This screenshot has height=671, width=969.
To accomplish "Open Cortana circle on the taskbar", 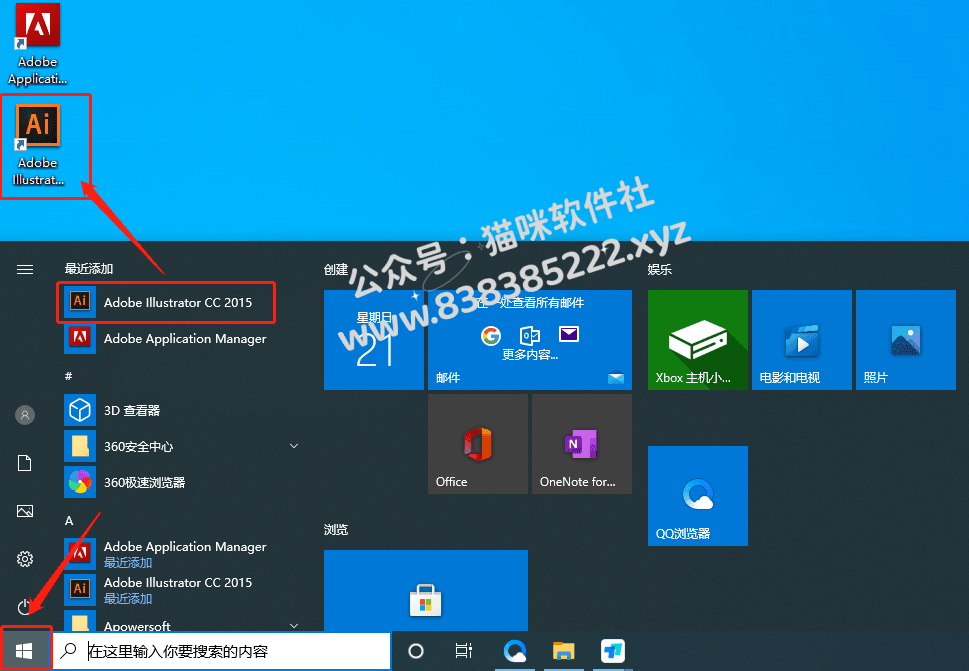I will tap(416, 651).
